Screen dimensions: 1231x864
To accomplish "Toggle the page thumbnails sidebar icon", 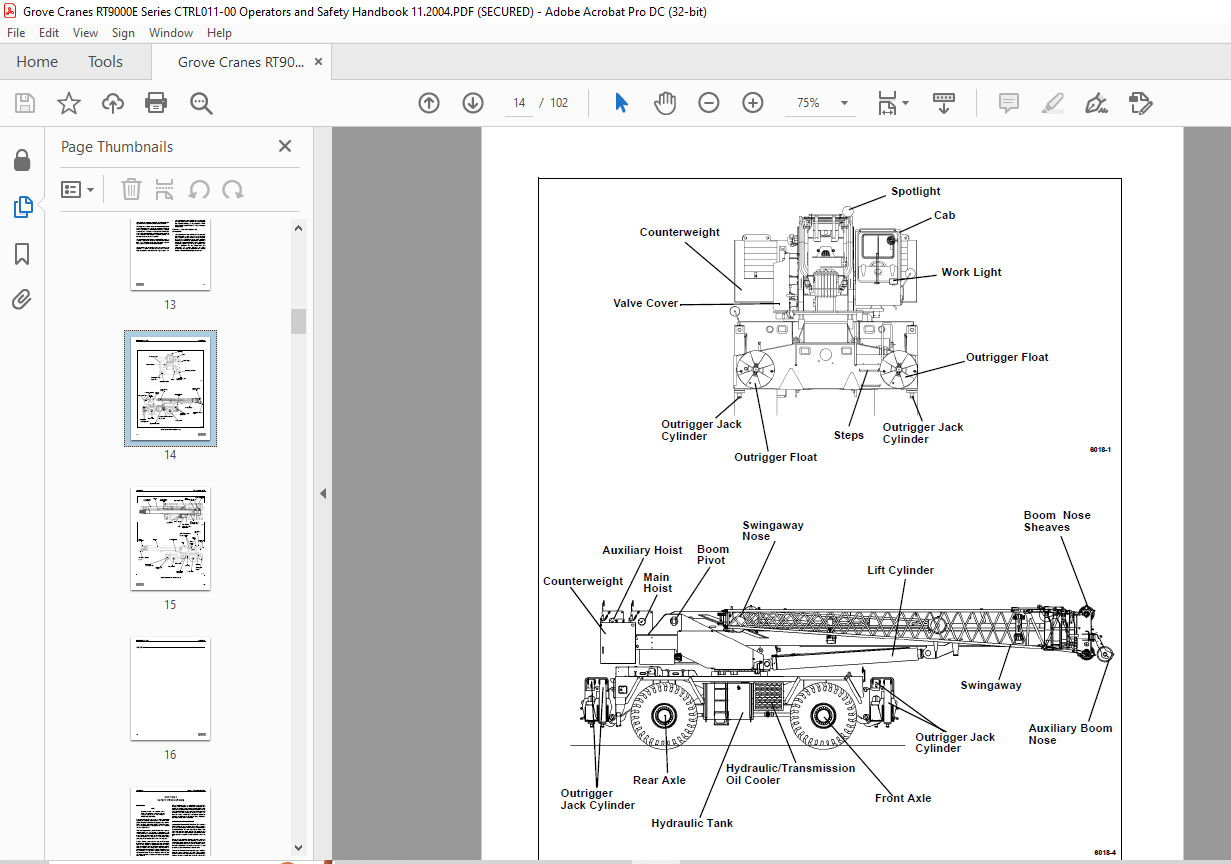I will point(22,207).
